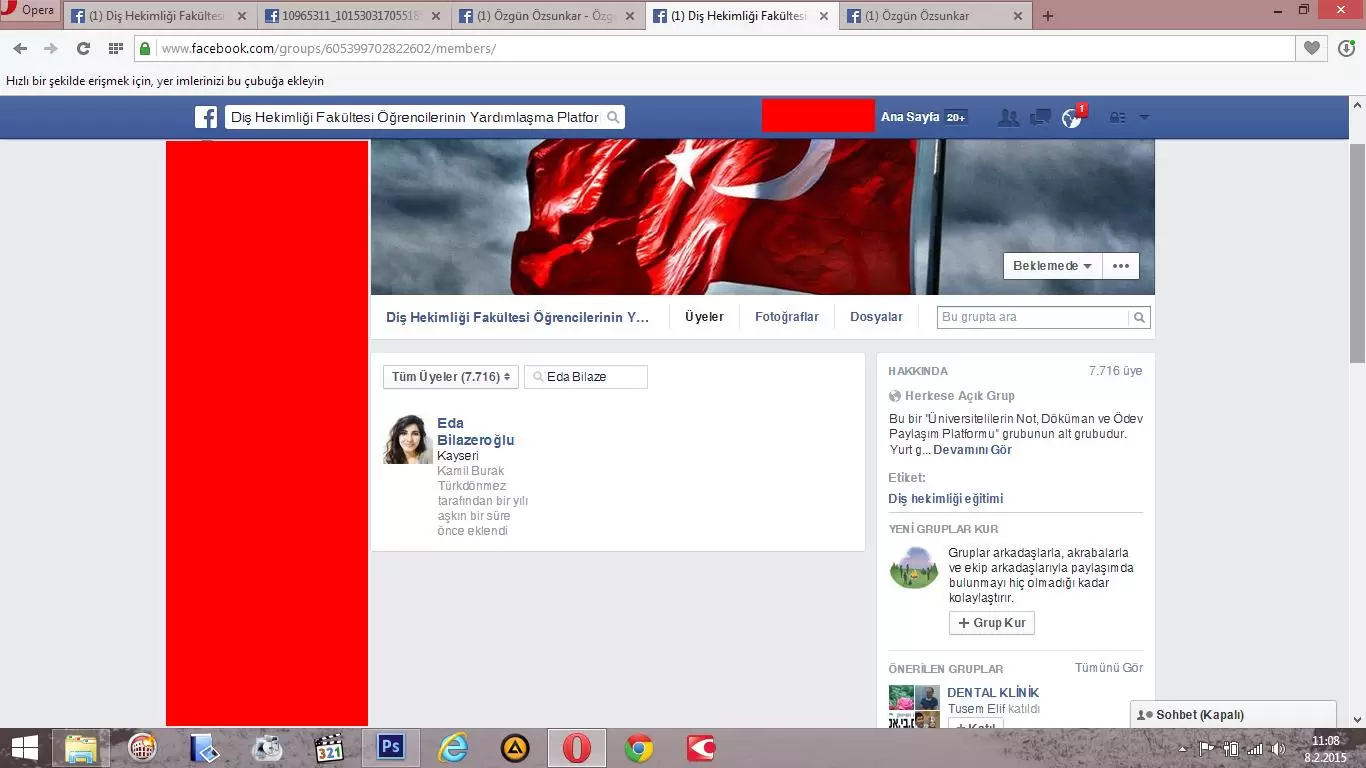Viewport: 1366px width, 768px height.
Task: Open the Beklemede dropdown button
Action: [1052, 266]
